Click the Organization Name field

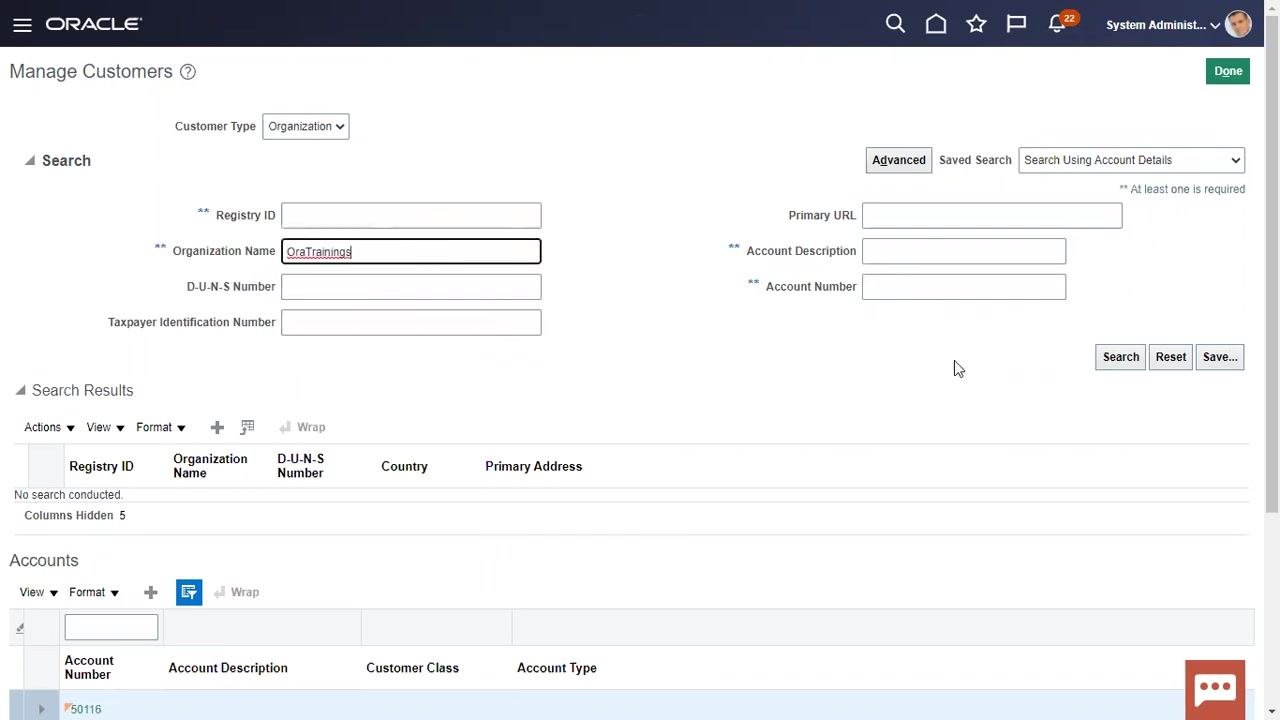click(411, 251)
